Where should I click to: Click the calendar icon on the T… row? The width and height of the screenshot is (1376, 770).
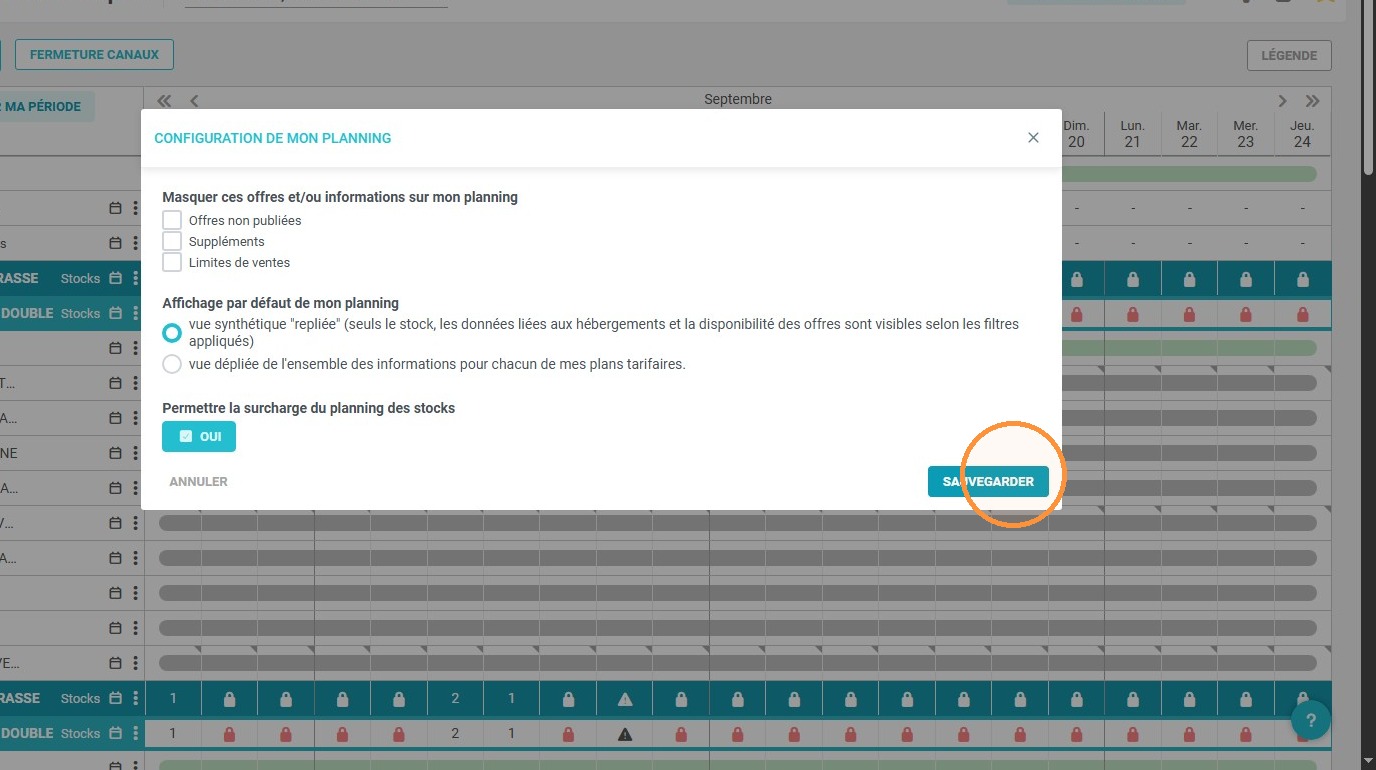click(115, 383)
